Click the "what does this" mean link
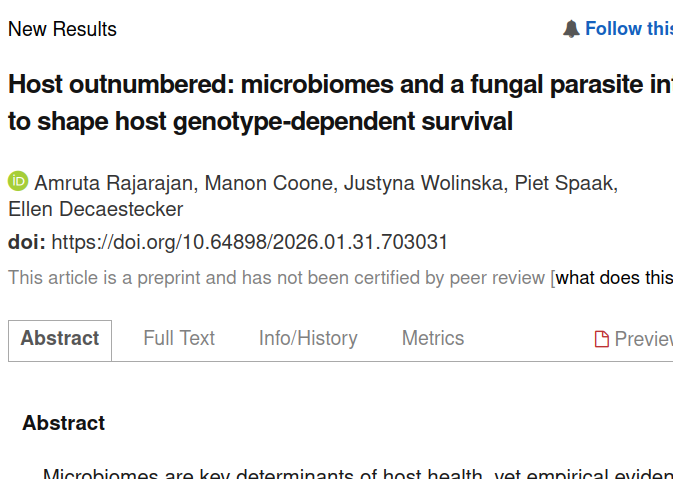Image resolution: width=673 pixels, height=479 pixels. point(614,277)
